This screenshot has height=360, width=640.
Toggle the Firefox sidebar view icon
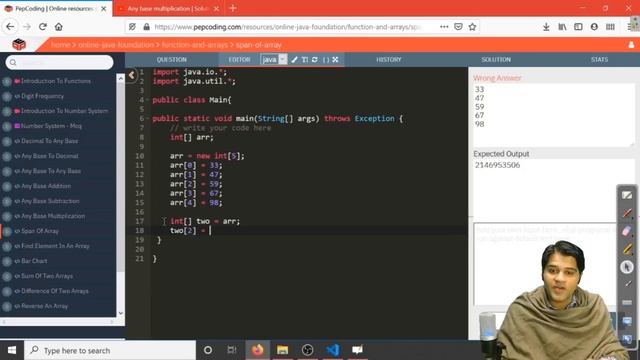point(578,27)
